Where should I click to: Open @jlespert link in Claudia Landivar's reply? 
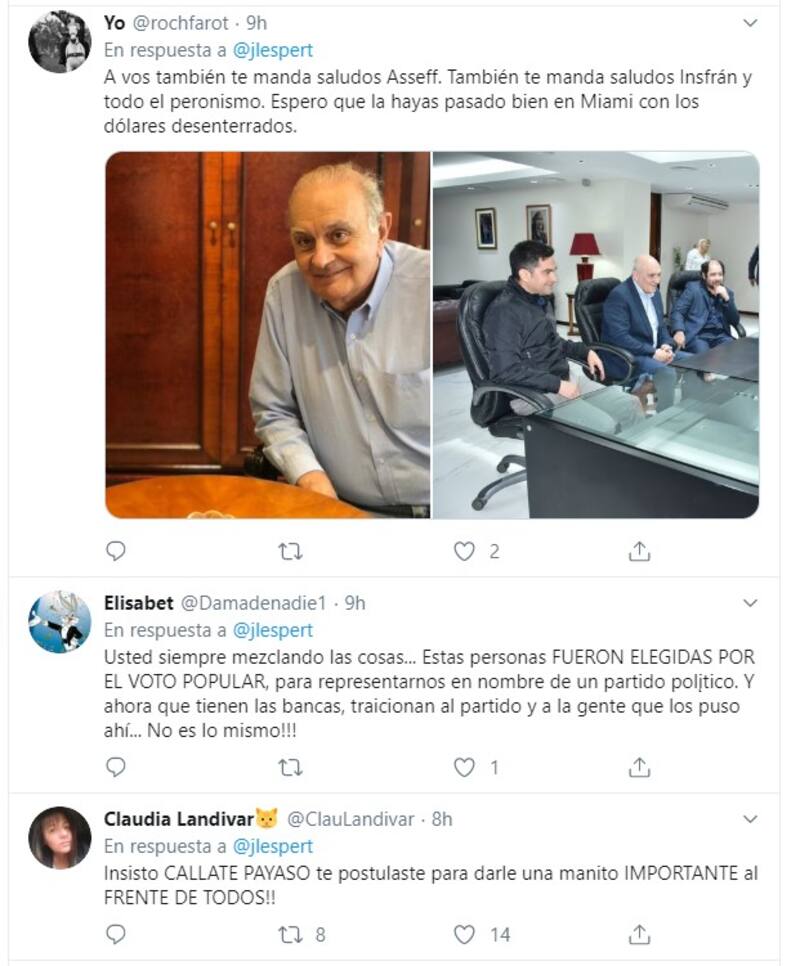pyautogui.click(x=273, y=846)
